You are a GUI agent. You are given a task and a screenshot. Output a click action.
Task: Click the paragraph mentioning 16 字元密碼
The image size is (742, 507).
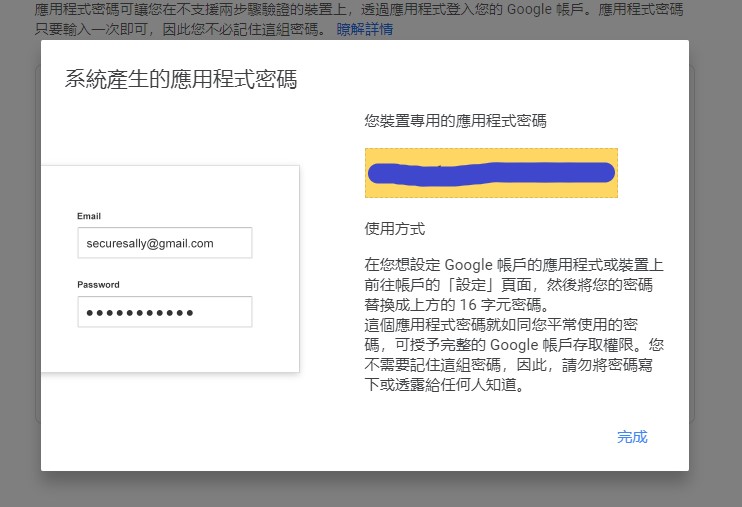(514, 324)
